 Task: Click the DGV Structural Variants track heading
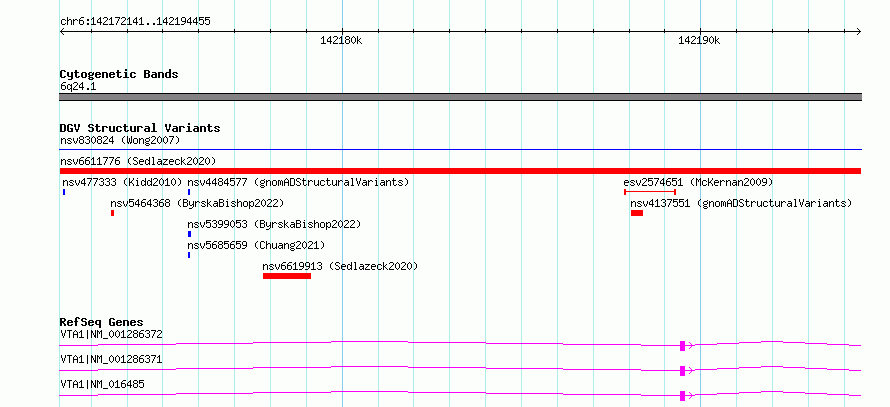tap(140, 128)
